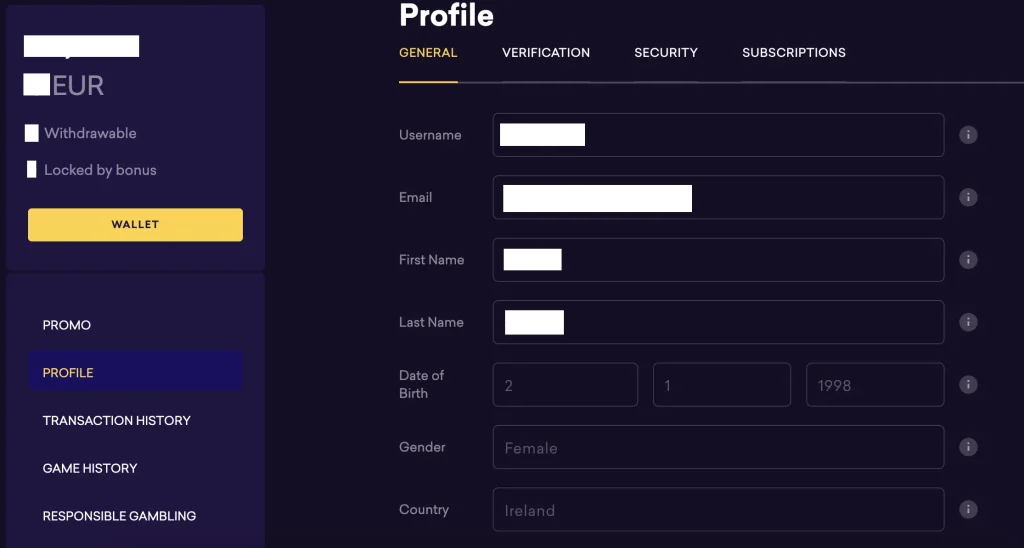
Task: Click info icon next to Last Name
Action: [968, 322]
